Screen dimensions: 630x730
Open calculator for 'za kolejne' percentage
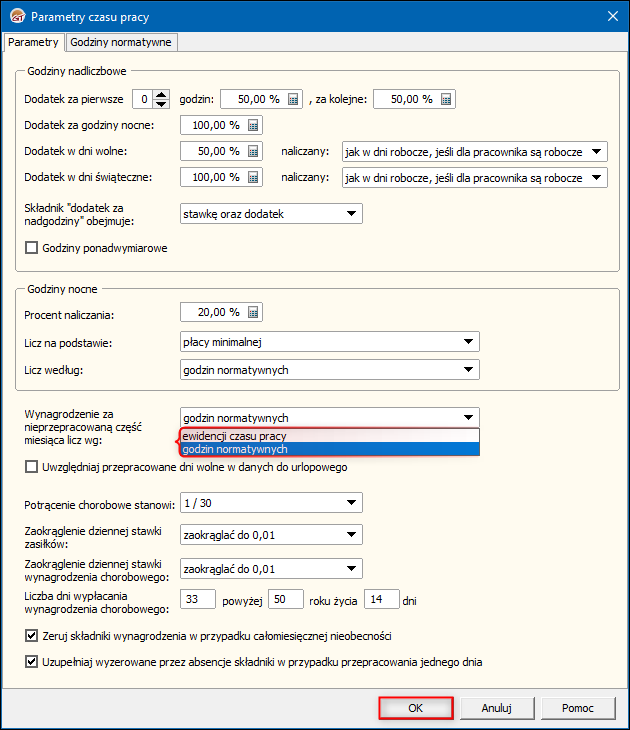click(x=446, y=99)
